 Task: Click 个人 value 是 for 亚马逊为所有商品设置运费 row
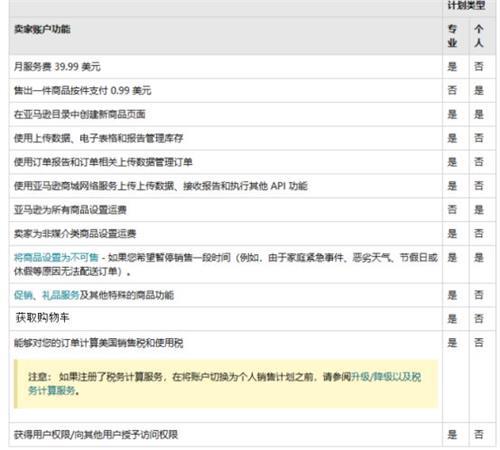[479, 210]
